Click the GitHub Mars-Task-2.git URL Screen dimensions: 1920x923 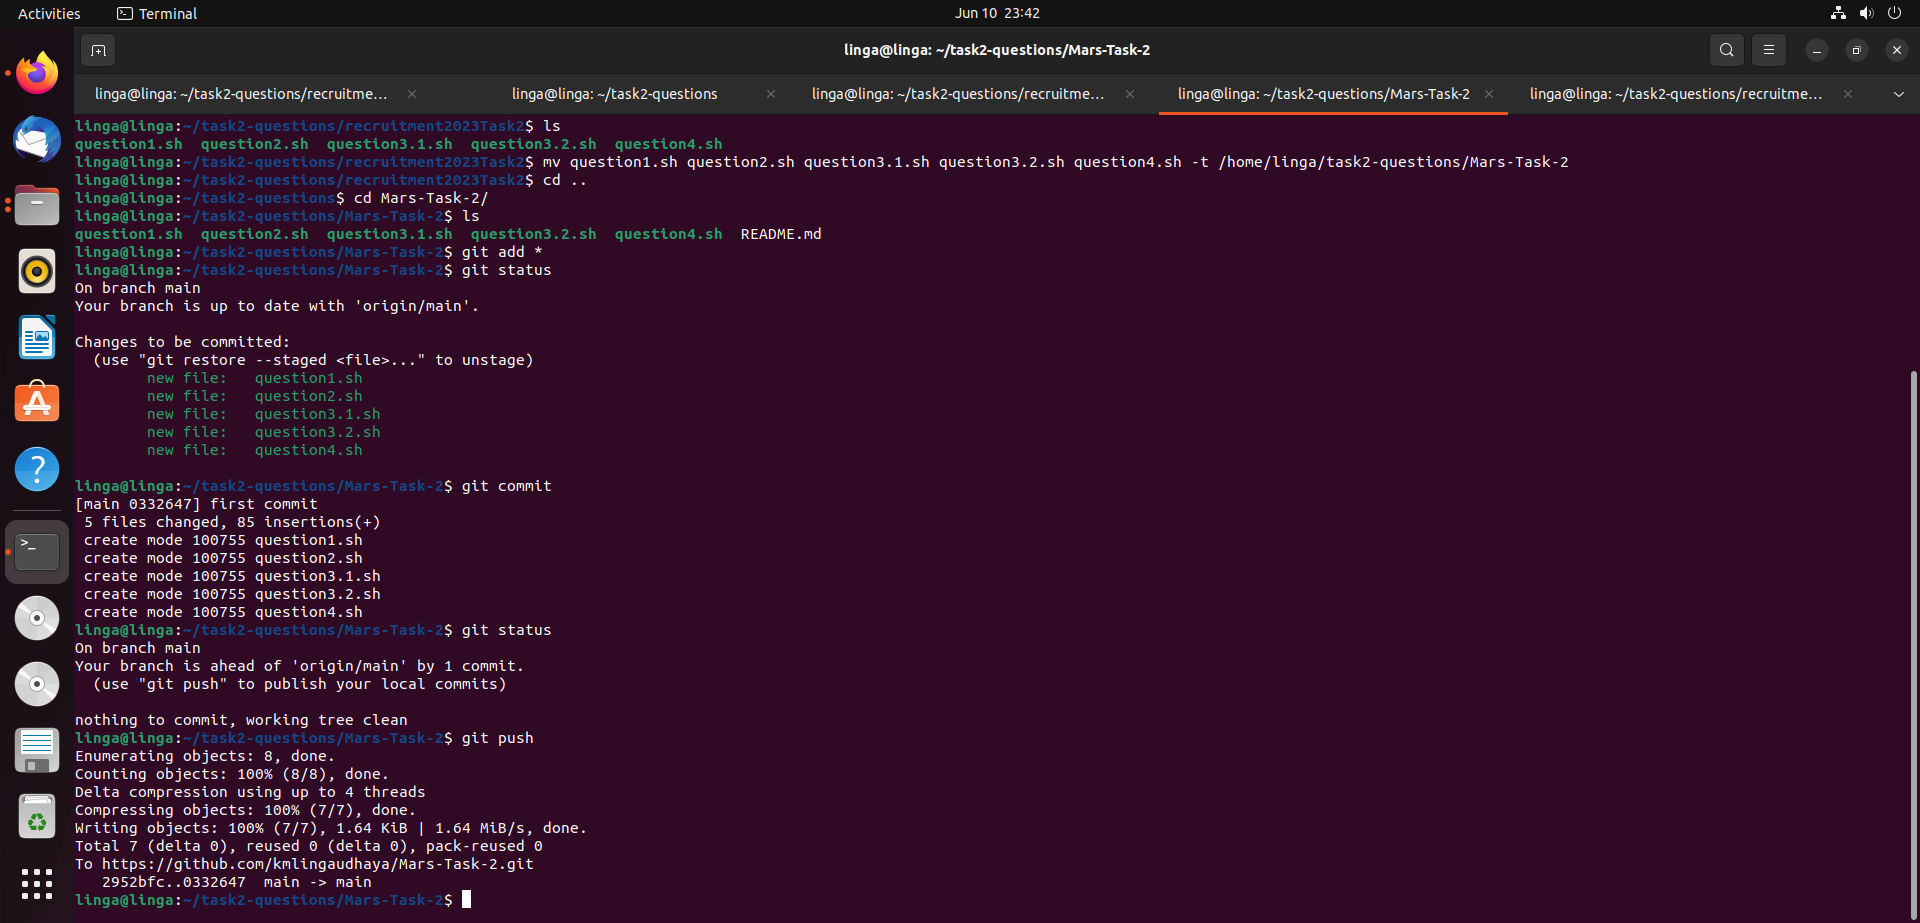coord(318,864)
